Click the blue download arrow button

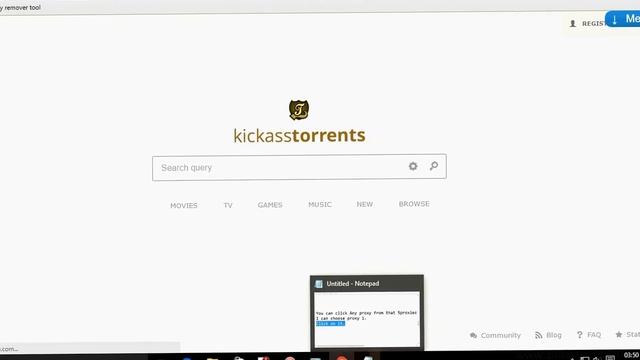tap(622, 19)
